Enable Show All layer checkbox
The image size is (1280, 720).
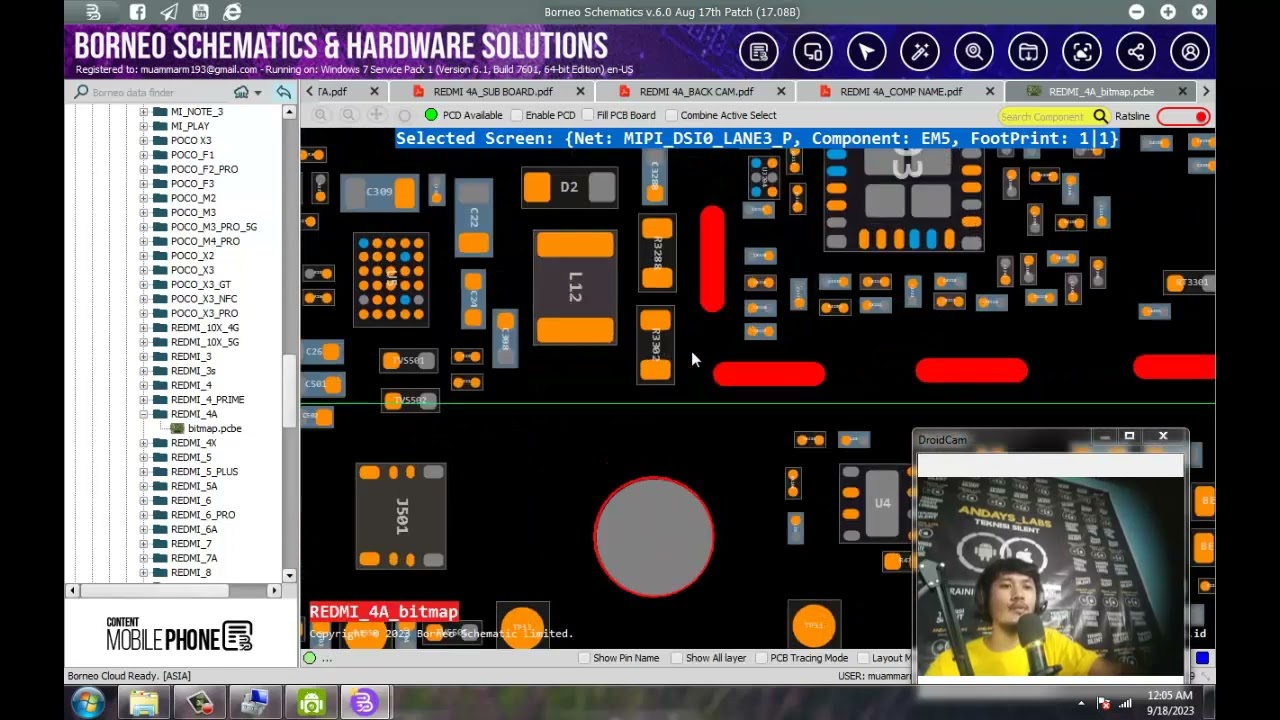pyautogui.click(x=677, y=658)
